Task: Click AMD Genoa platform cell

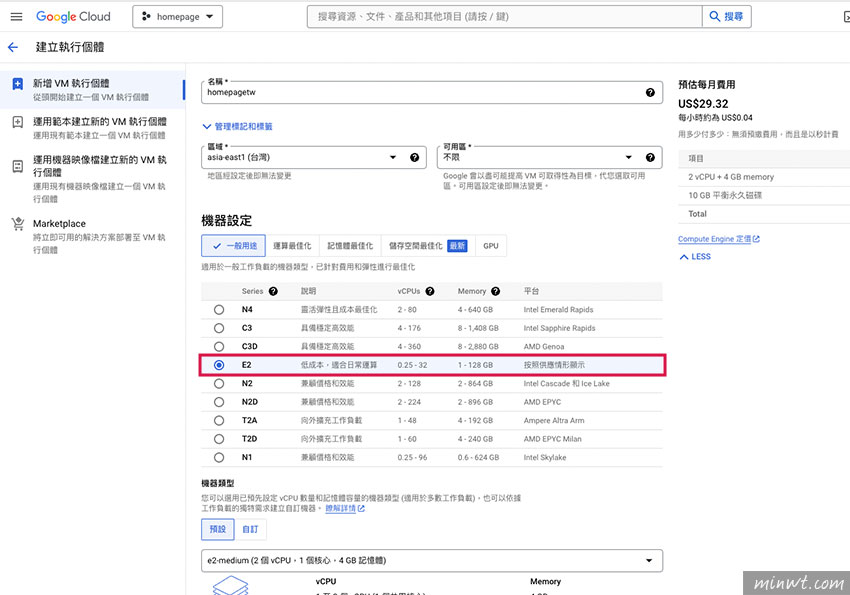Action: pos(544,347)
